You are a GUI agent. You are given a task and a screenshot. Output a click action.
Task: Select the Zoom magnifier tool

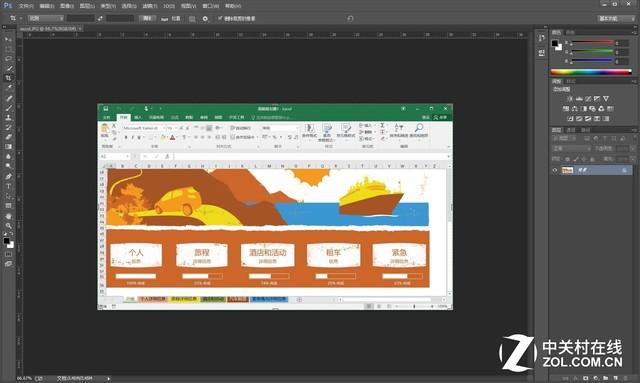(x=8, y=225)
